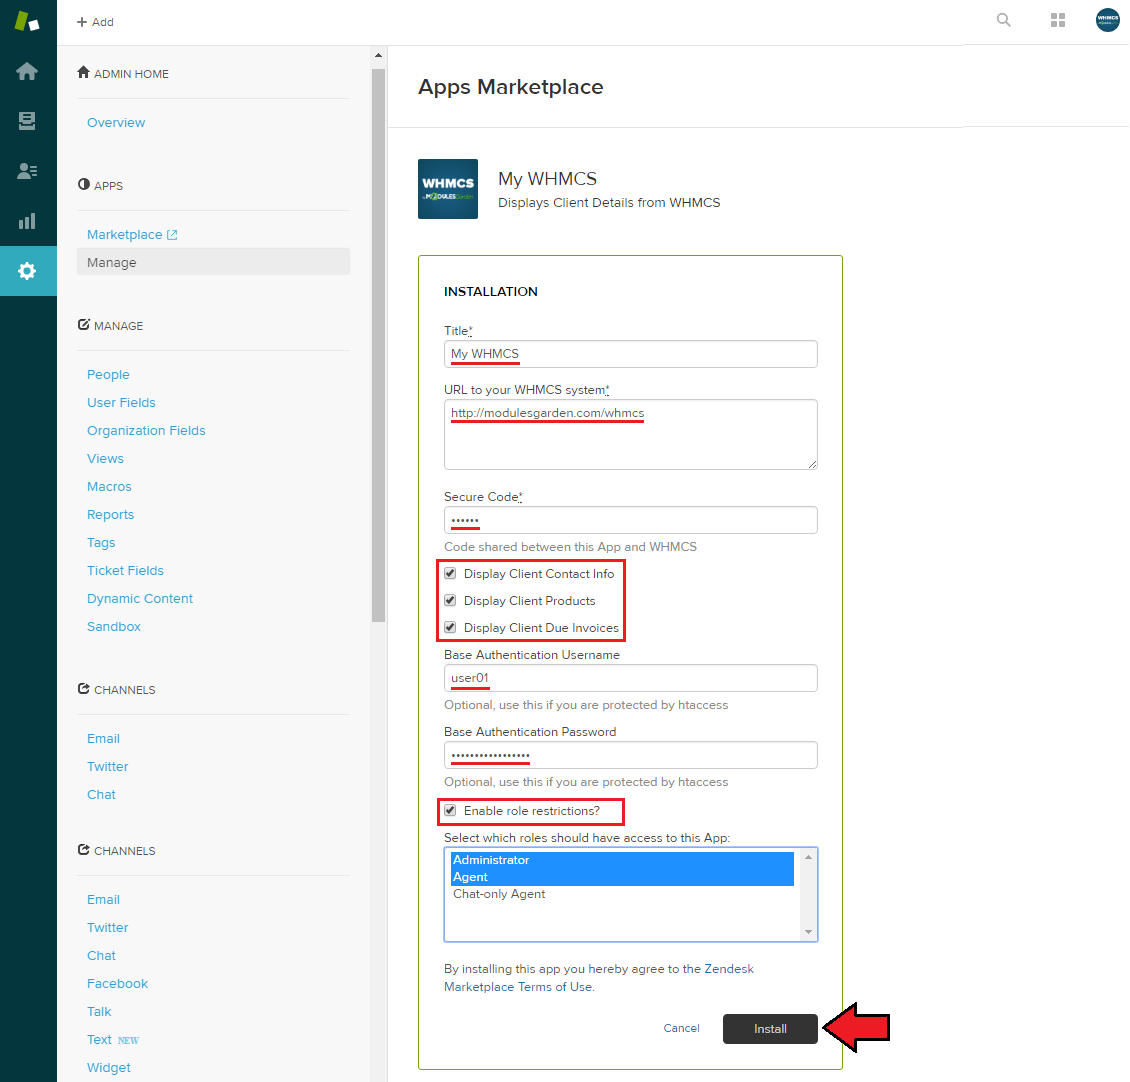
Task: Open the Views tickets icon
Action: click(x=27, y=121)
